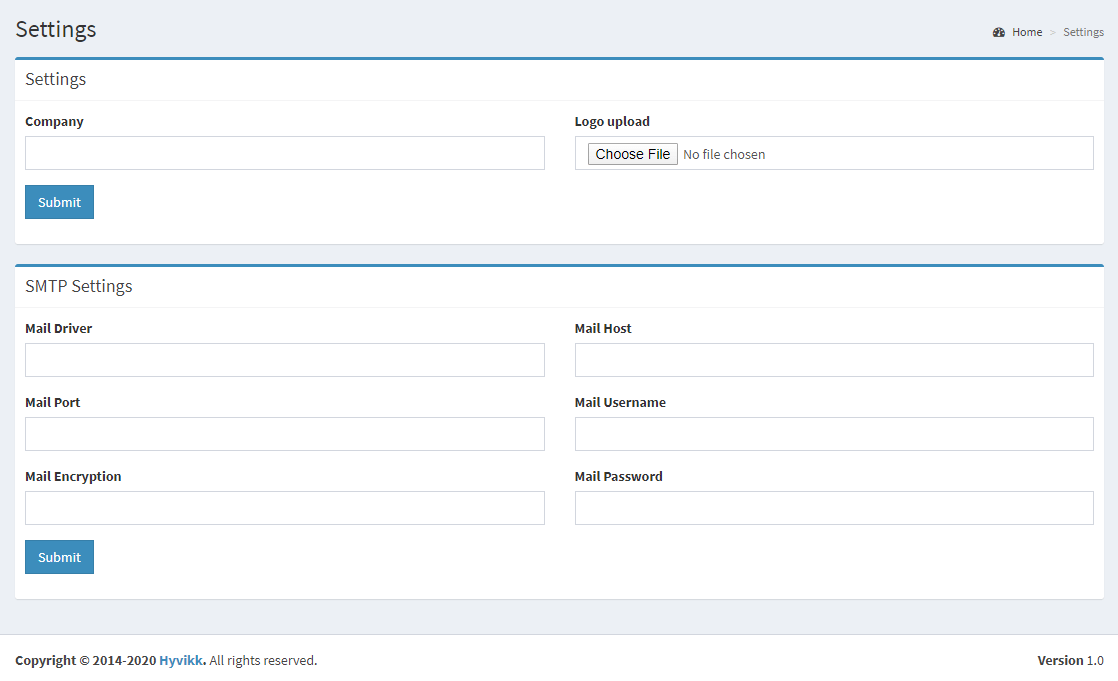
Task: Click the Company label
Action: click(54, 121)
